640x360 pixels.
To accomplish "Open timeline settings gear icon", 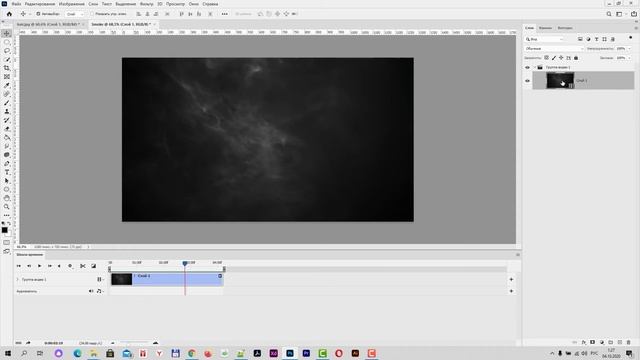I will pos(70,266).
